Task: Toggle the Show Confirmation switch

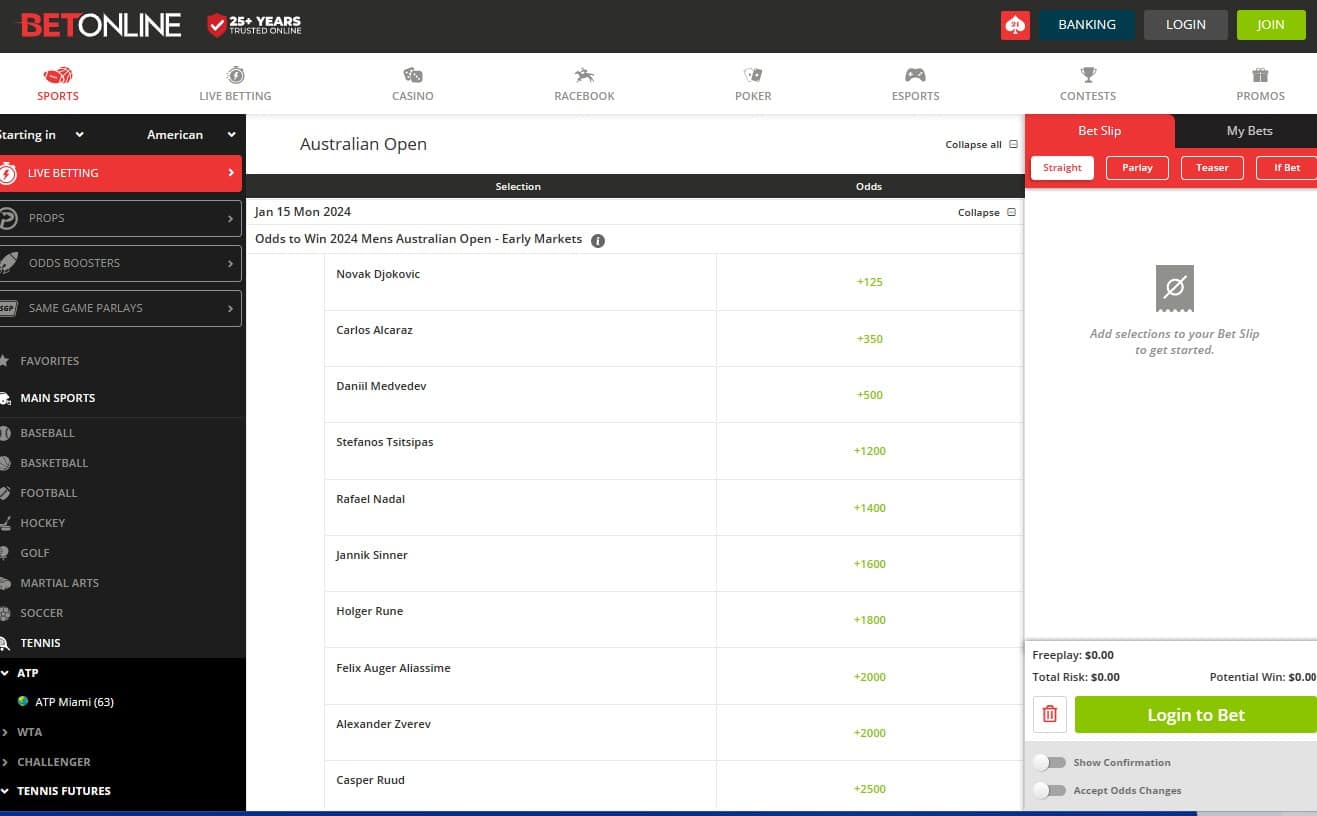Action: tap(1049, 762)
